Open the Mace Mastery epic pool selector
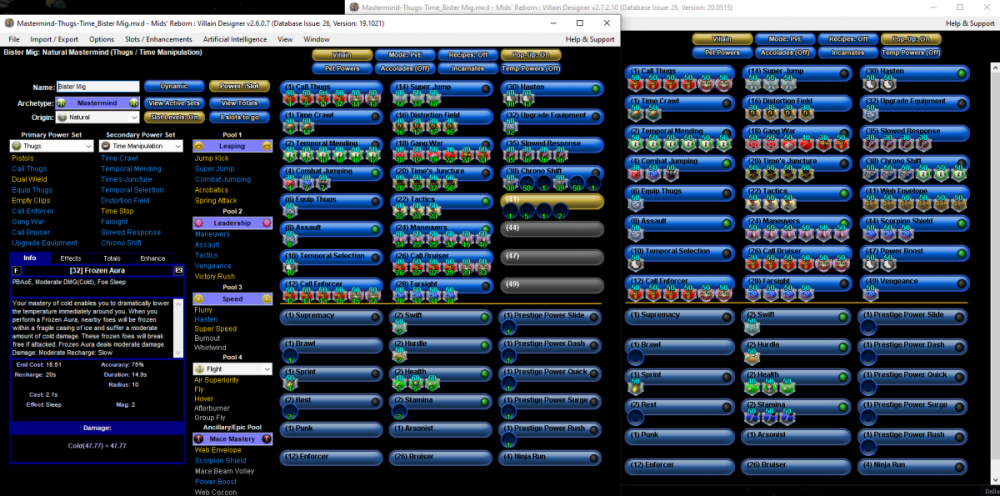1000x496 pixels. (x=232, y=439)
